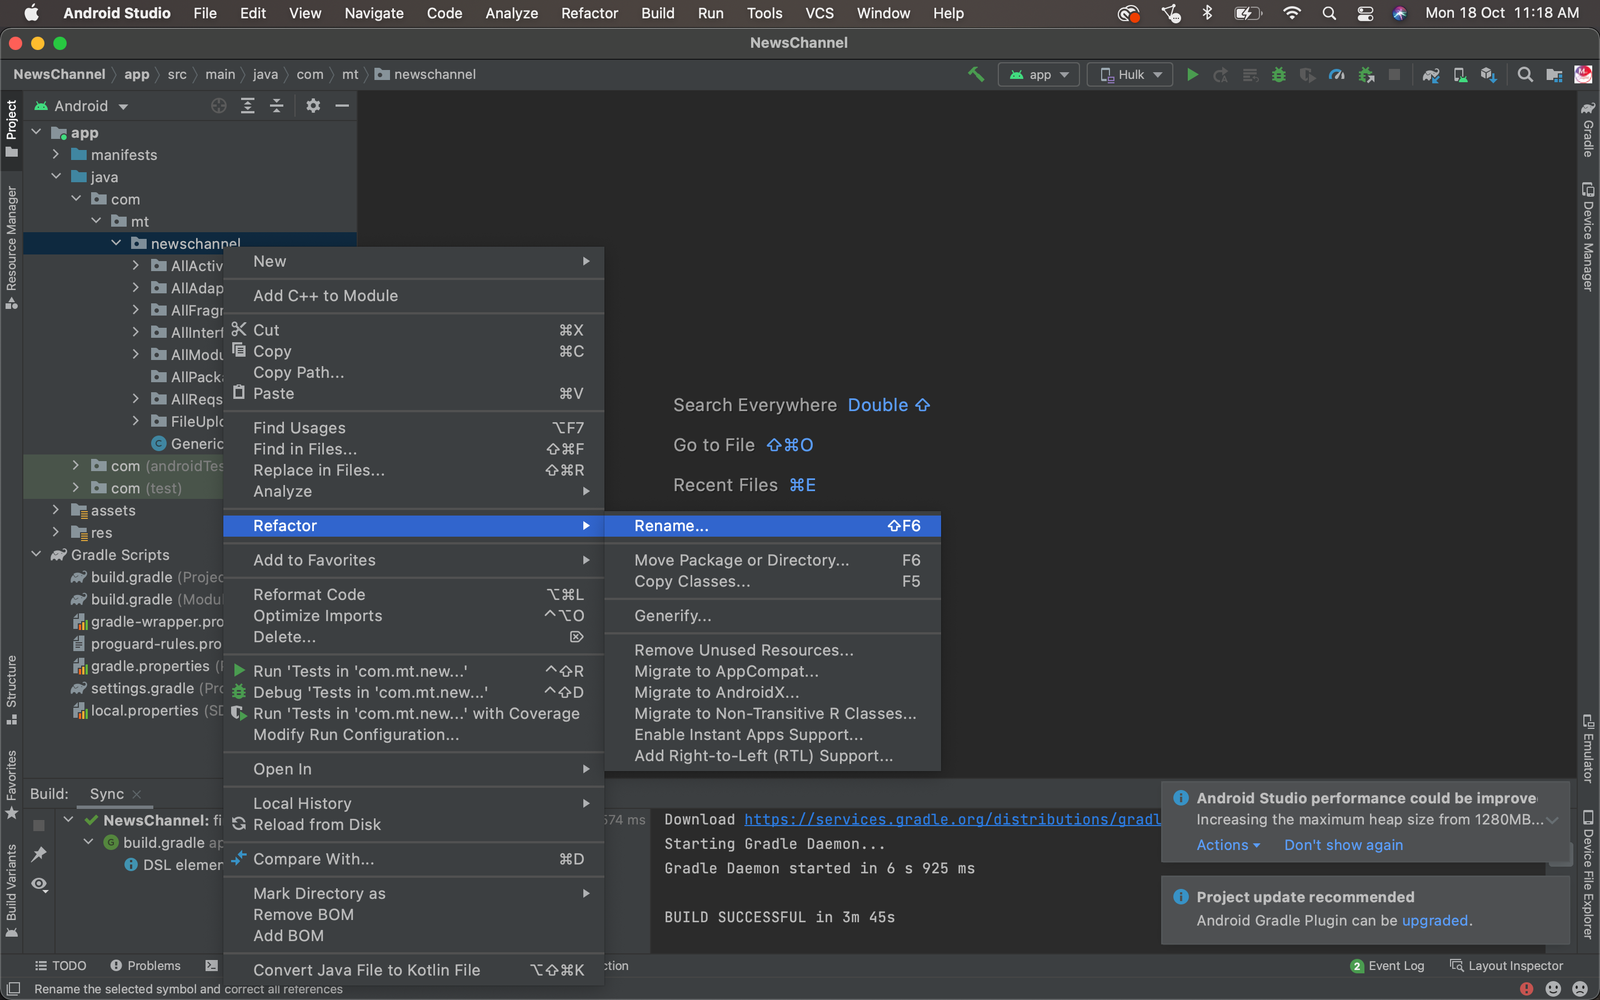
Task: Expand the performance notification chevron
Action: click(x=1553, y=820)
